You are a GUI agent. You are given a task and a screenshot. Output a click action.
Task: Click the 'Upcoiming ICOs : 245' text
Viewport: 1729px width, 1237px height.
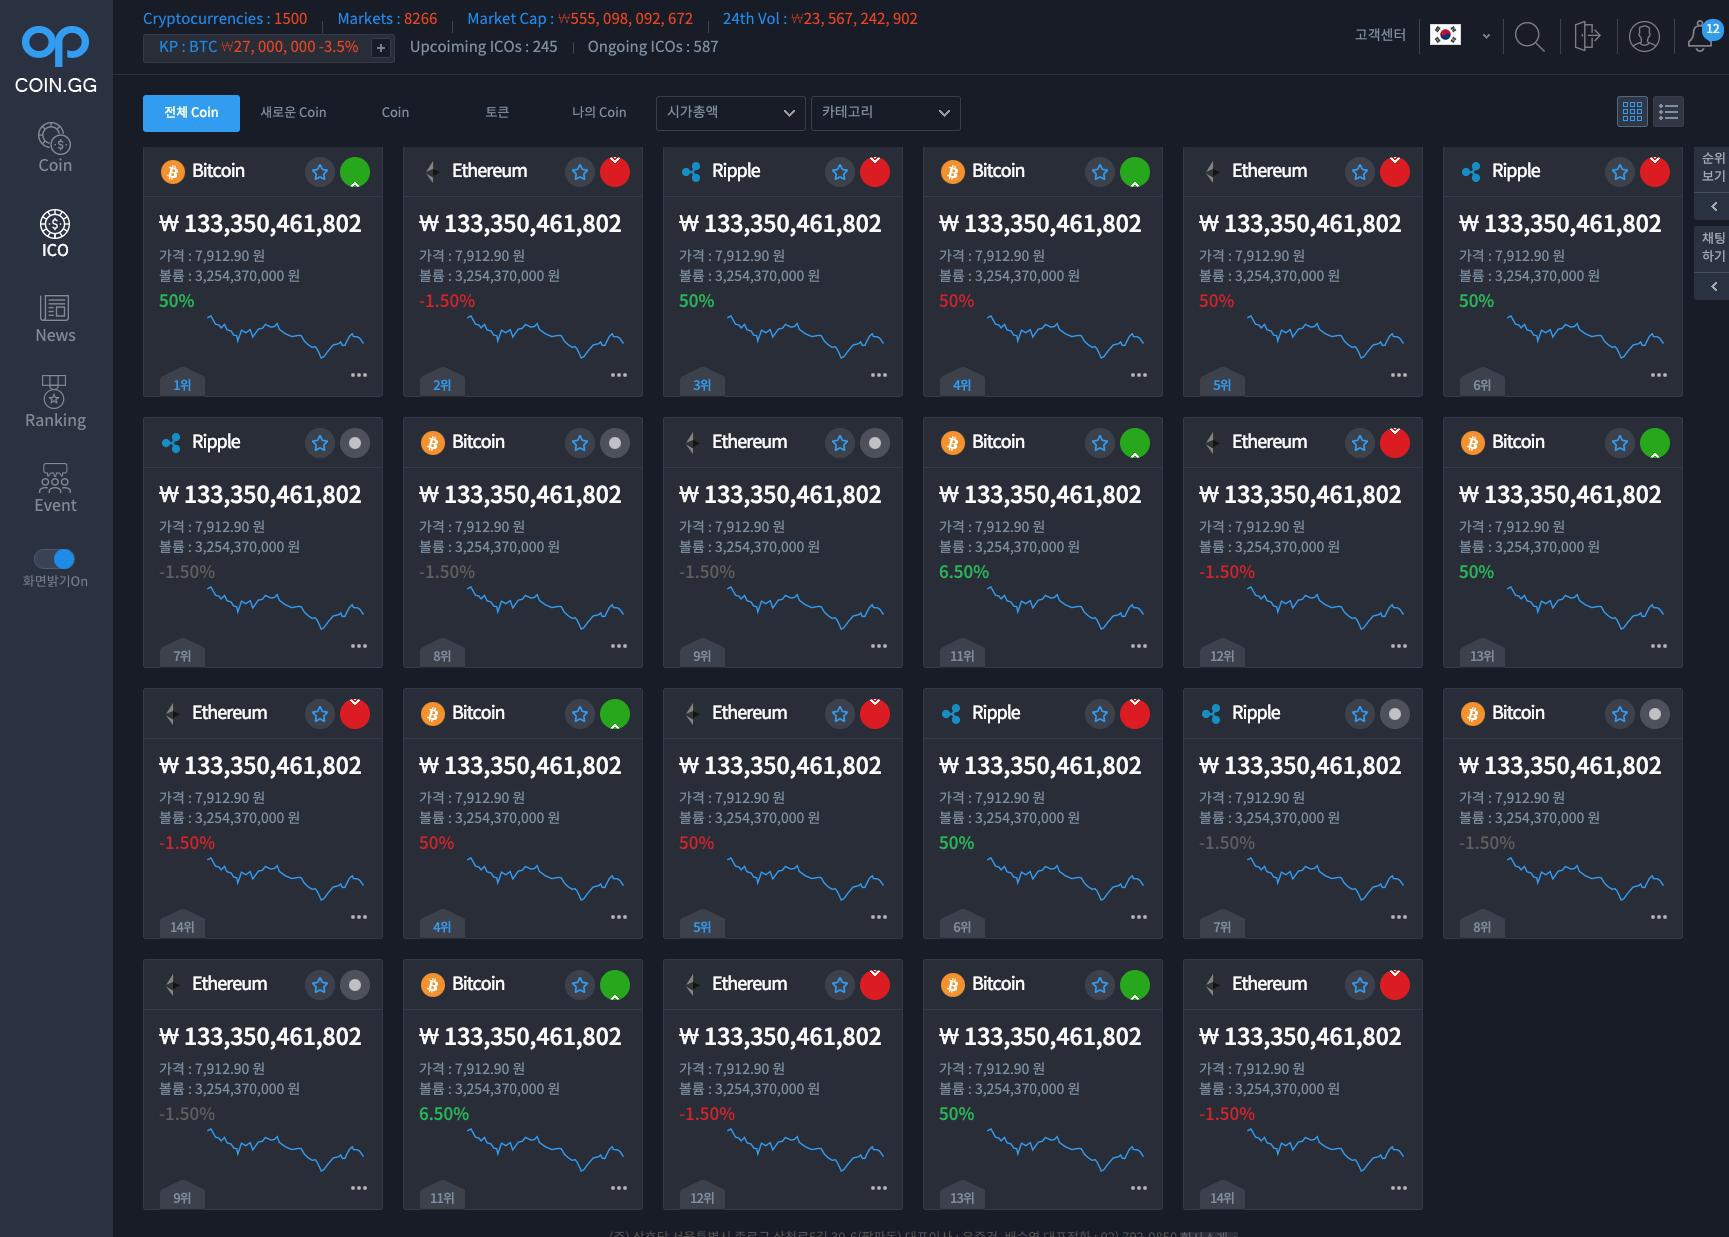point(483,47)
